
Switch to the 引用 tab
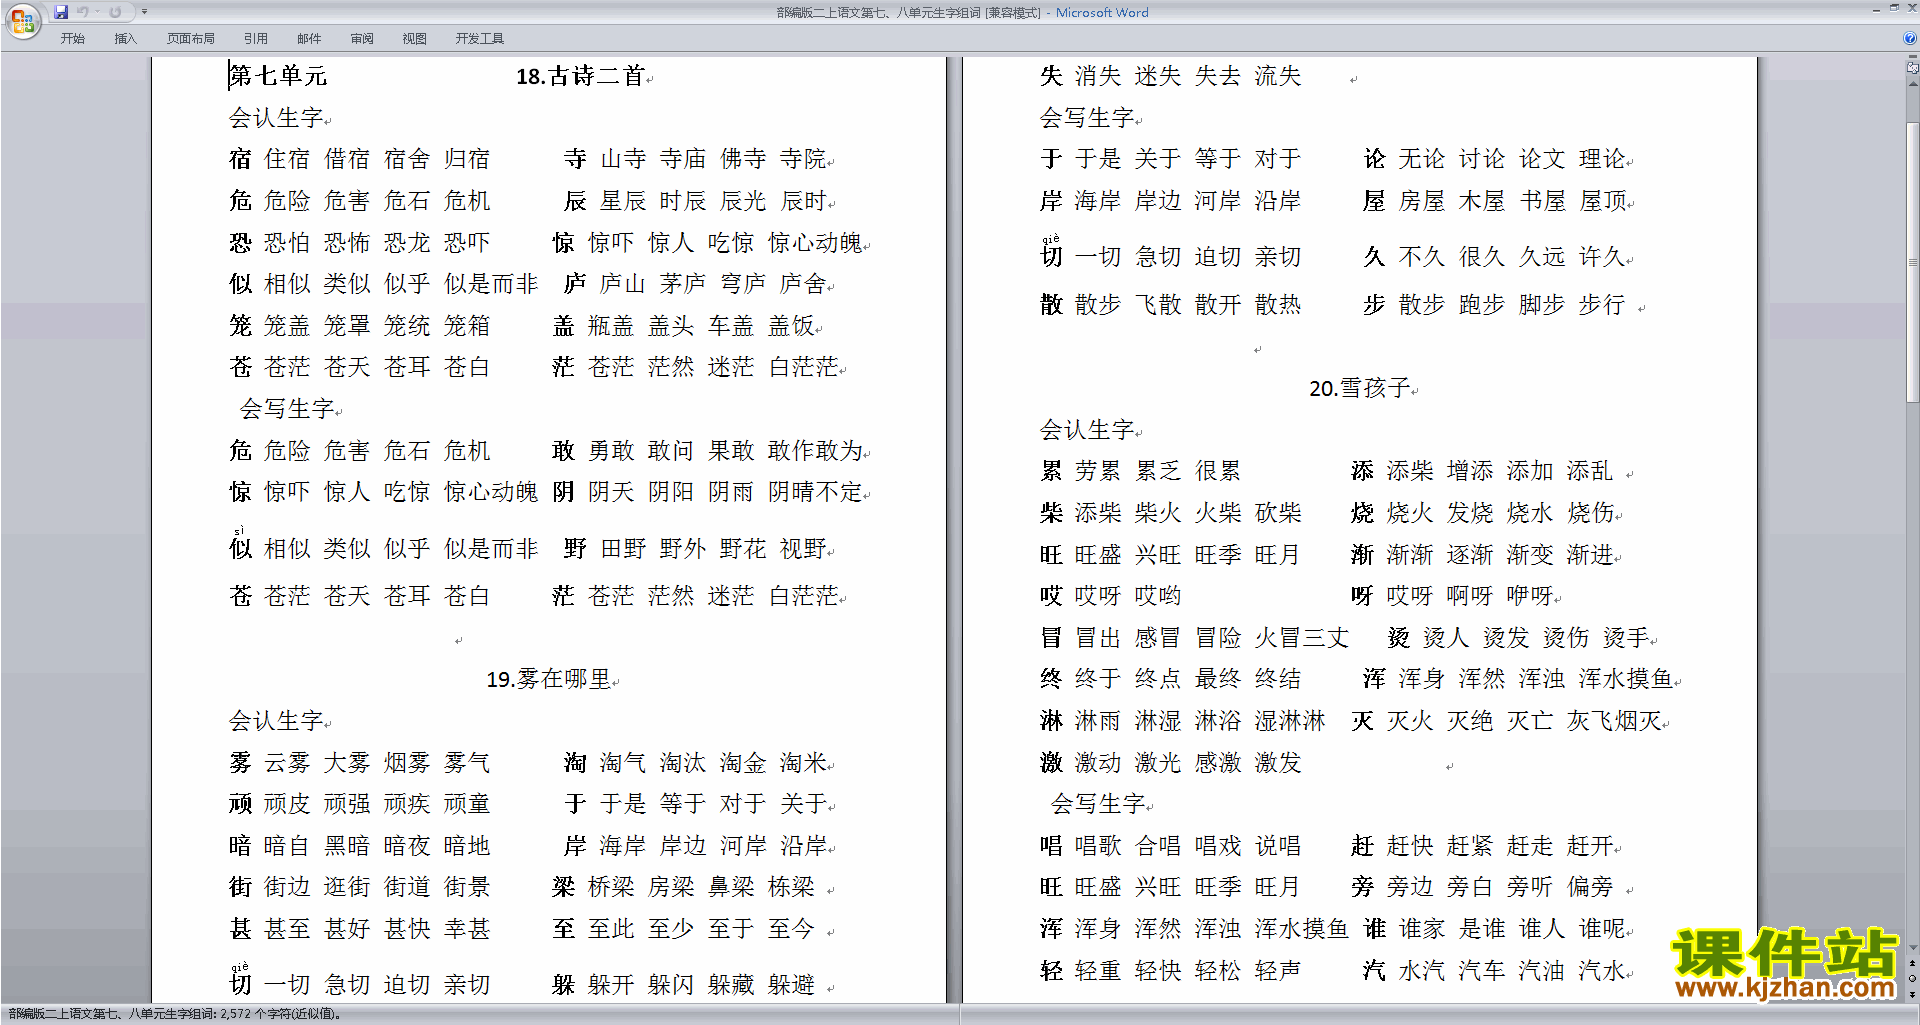[256, 39]
